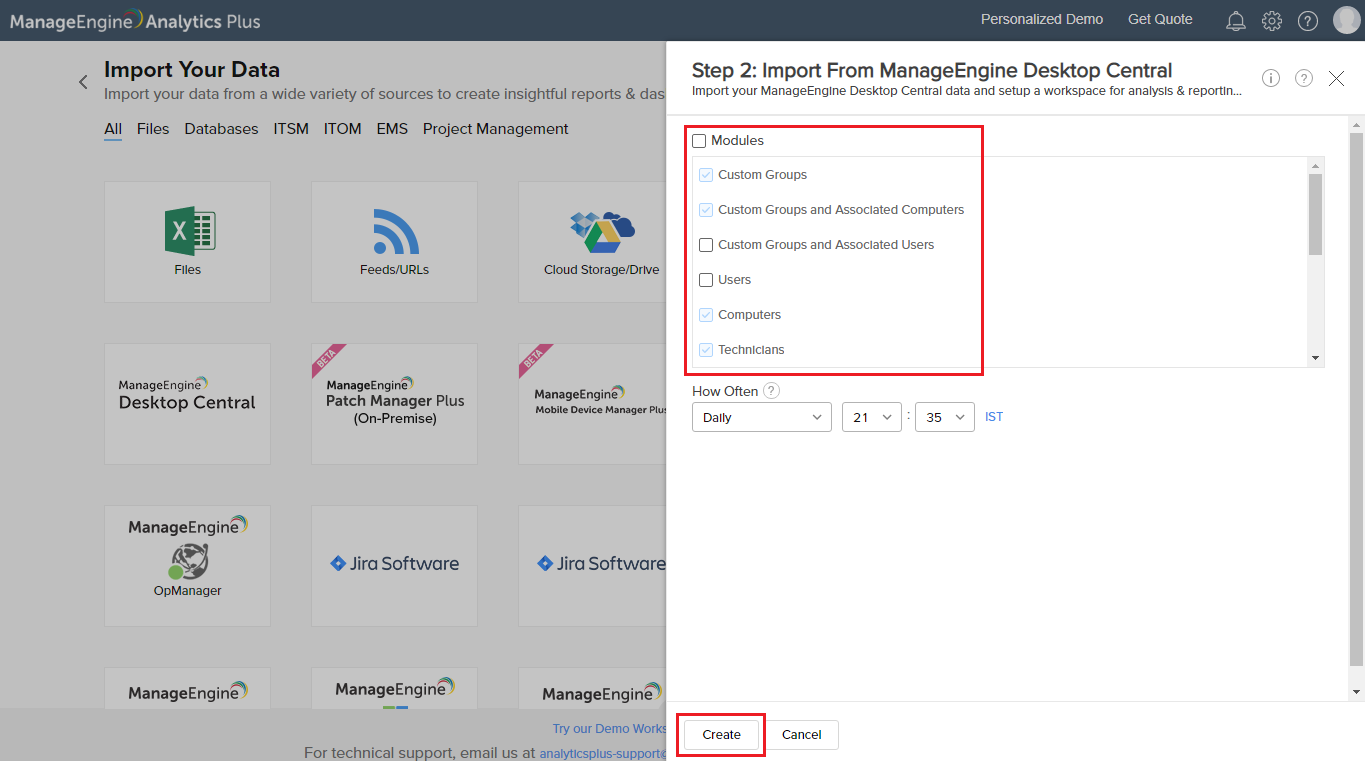This screenshot has width=1365, height=761.
Task: Click the Try our Demo Workspace link
Action: (609, 729)
